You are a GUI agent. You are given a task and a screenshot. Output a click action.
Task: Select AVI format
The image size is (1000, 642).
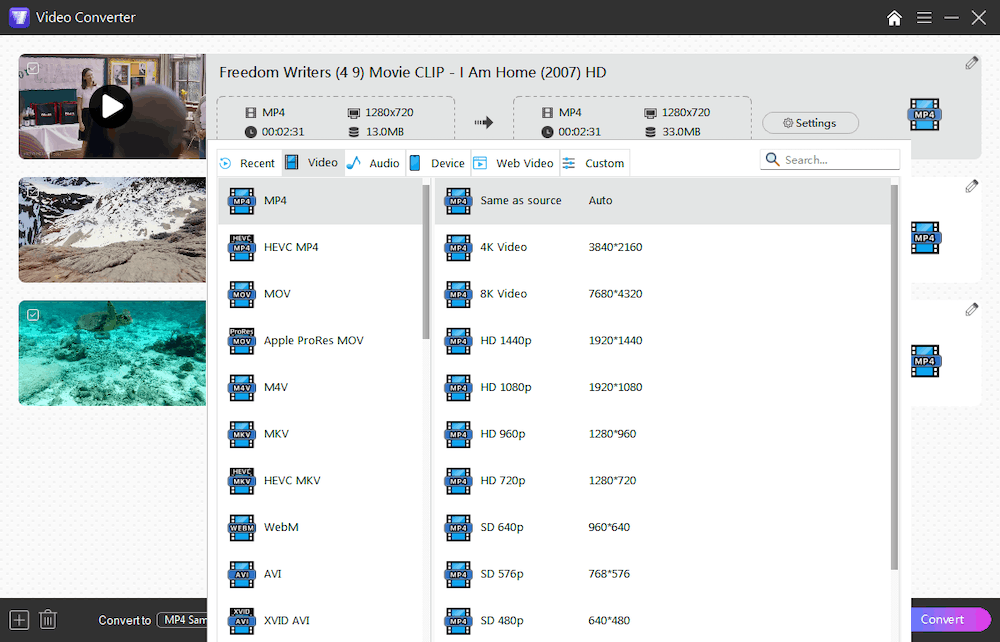pos(320,574)
